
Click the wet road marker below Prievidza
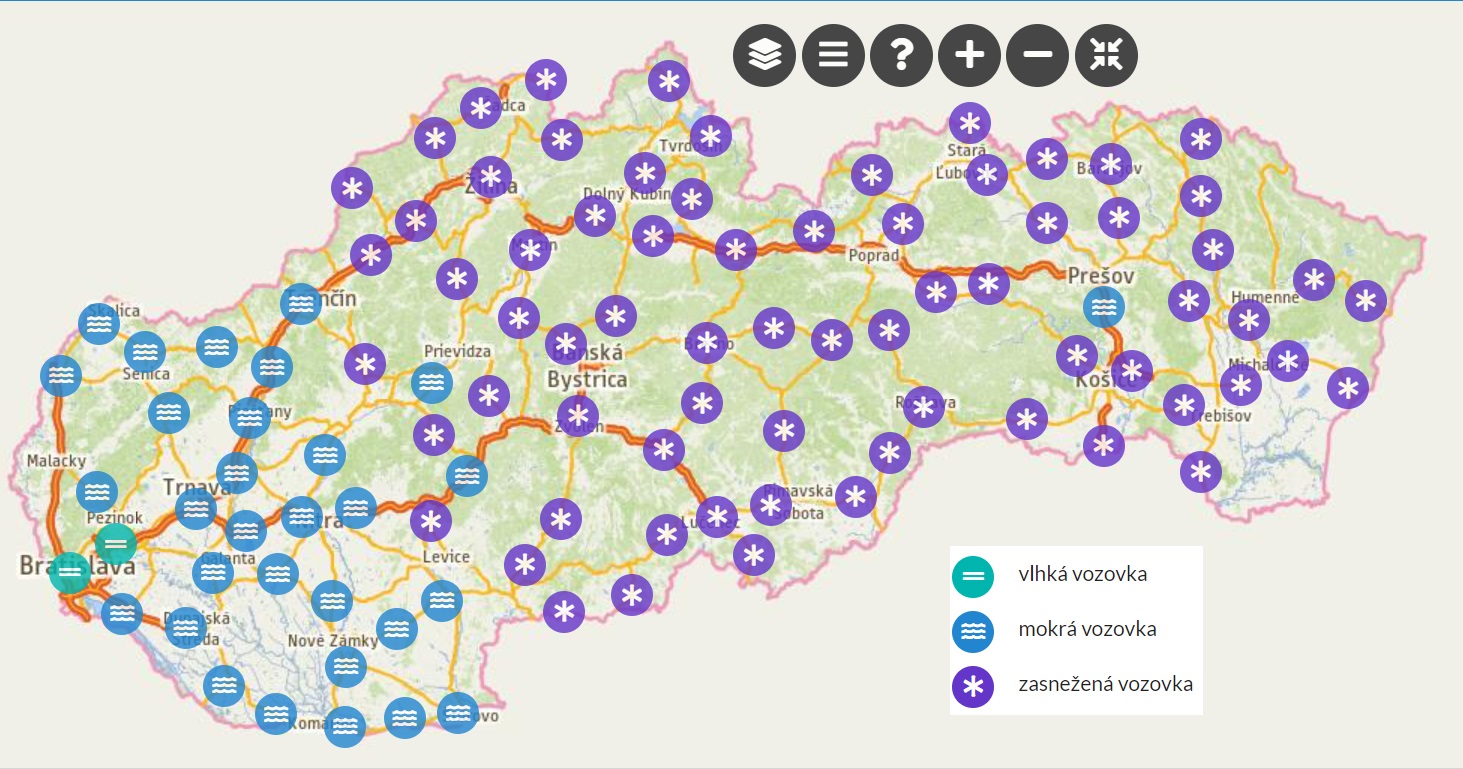431,383
